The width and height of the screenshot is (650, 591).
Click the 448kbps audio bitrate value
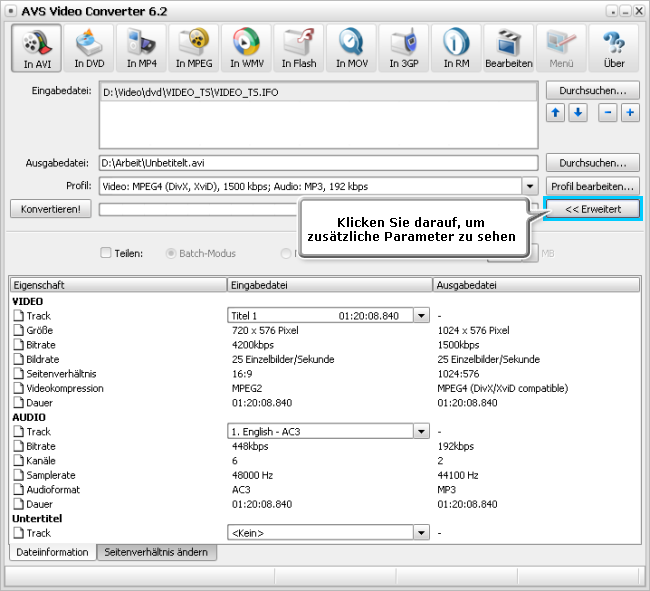coord(250,446)
